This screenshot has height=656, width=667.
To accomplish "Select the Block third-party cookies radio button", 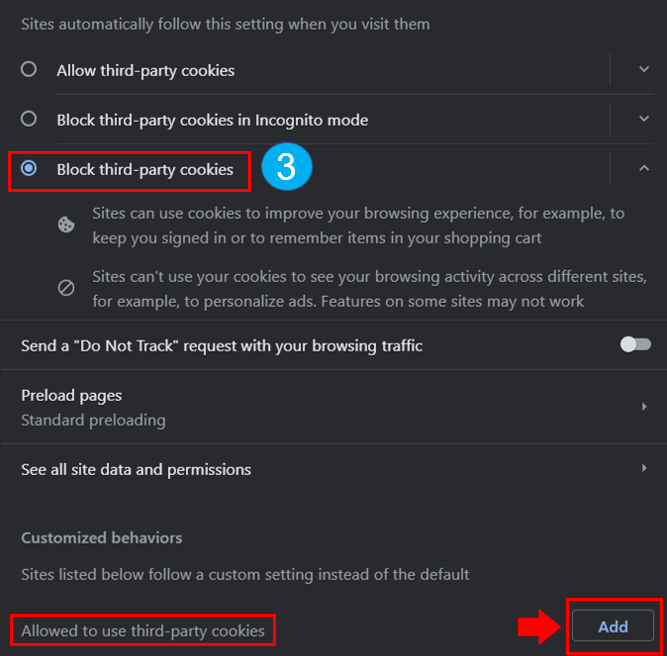I will click(29, 168).
